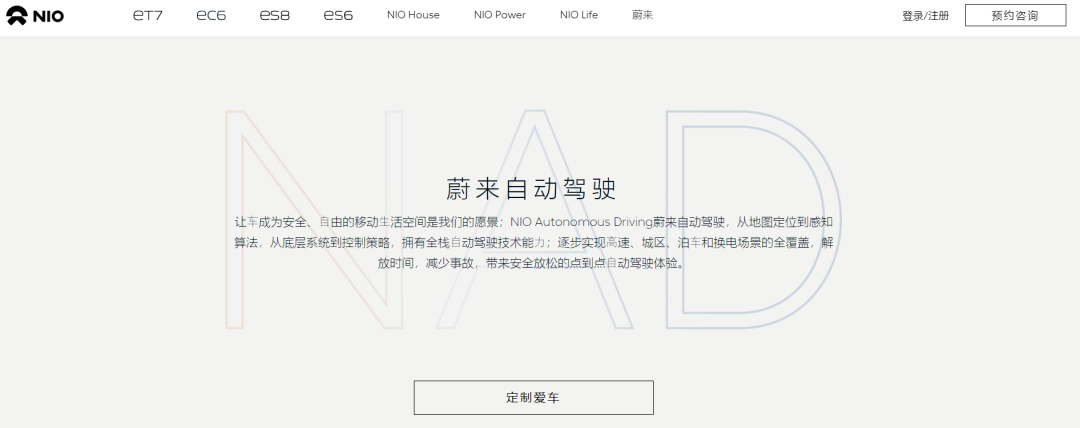
Task: Click the text line starting 让车成为安全
Action: pos(534,223)
